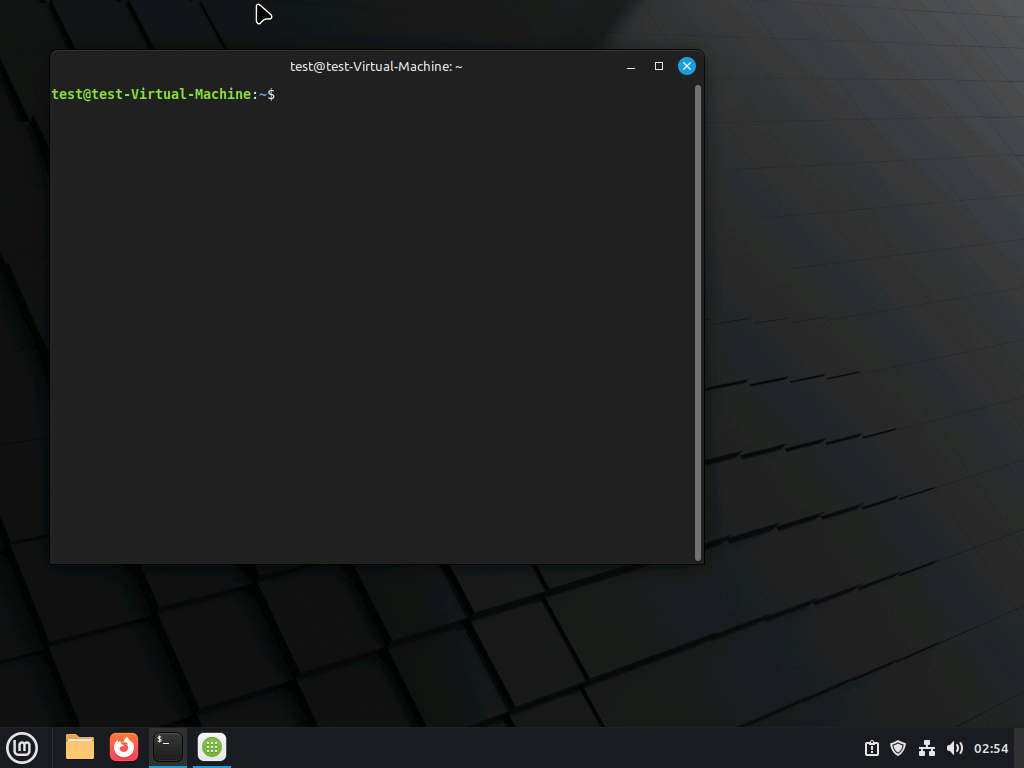Click empty desktop wallpaper right of terminal
1024x768 pixels.
[860, 300]
